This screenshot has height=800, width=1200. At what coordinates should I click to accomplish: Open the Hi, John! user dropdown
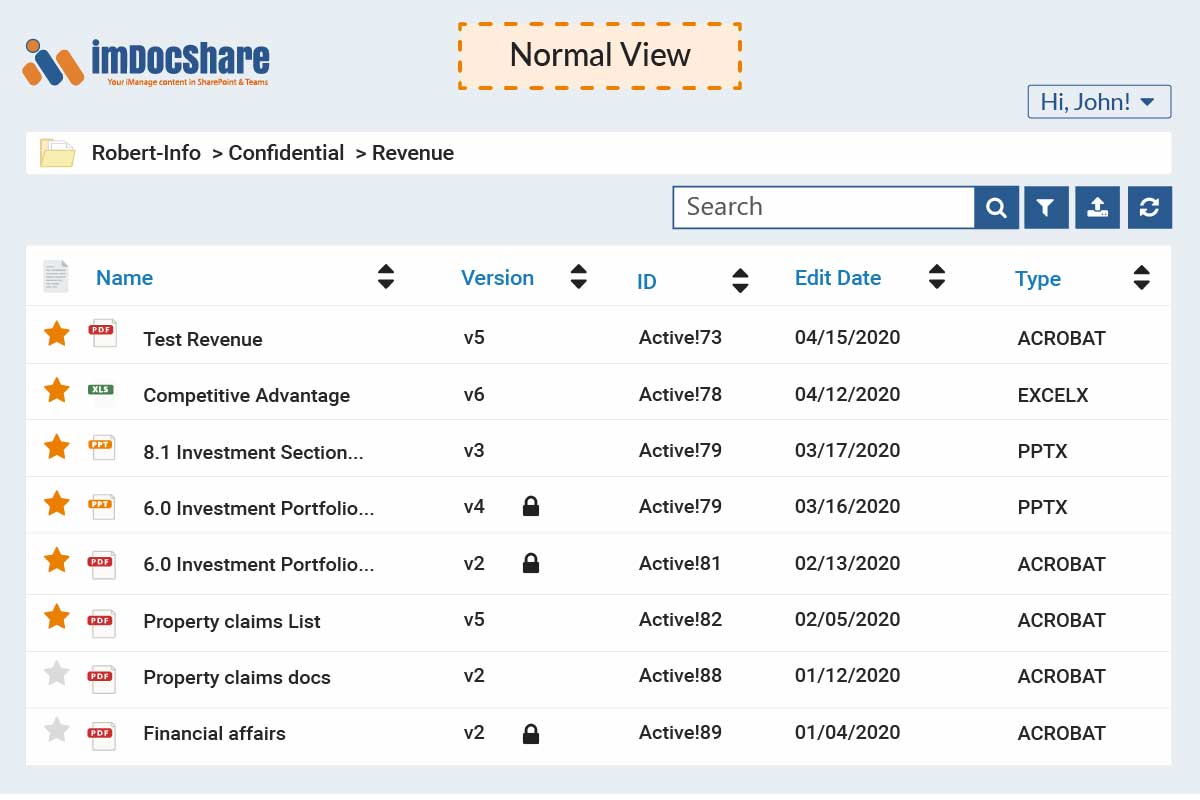[x=1099, y=102]
